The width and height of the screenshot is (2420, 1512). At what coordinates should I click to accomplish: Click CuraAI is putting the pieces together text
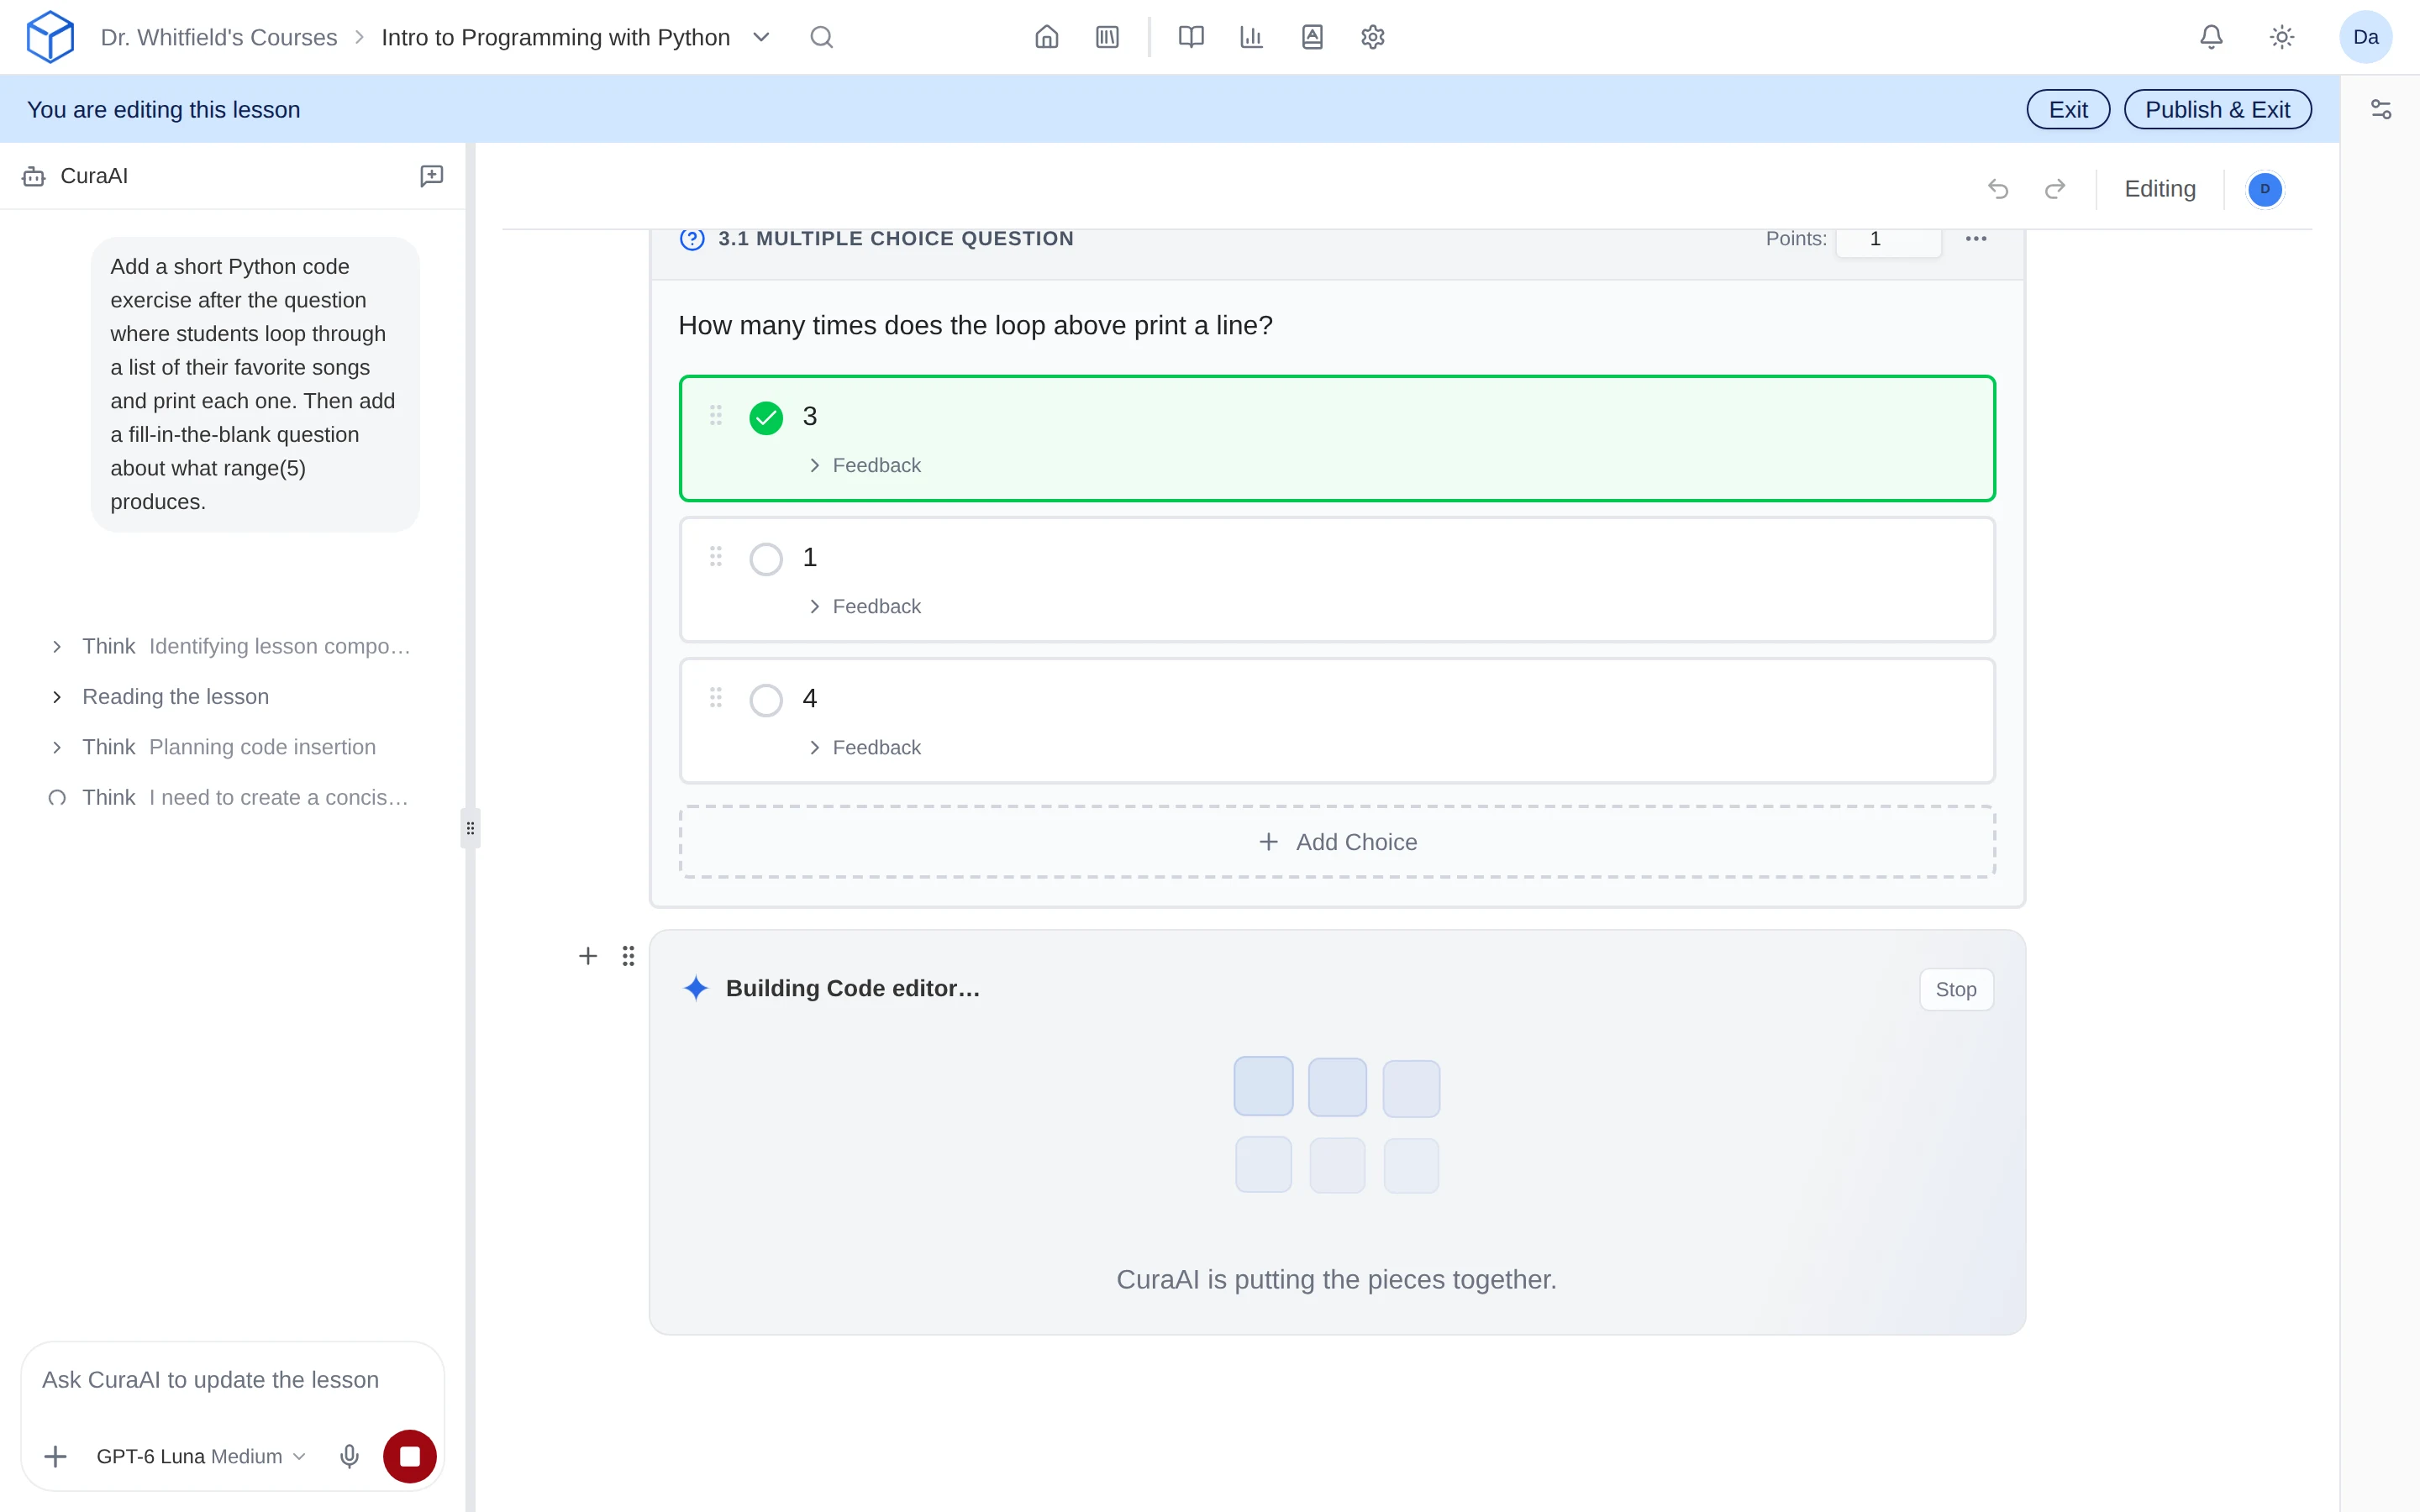pyautogui.click(x=1336, y=1279)
